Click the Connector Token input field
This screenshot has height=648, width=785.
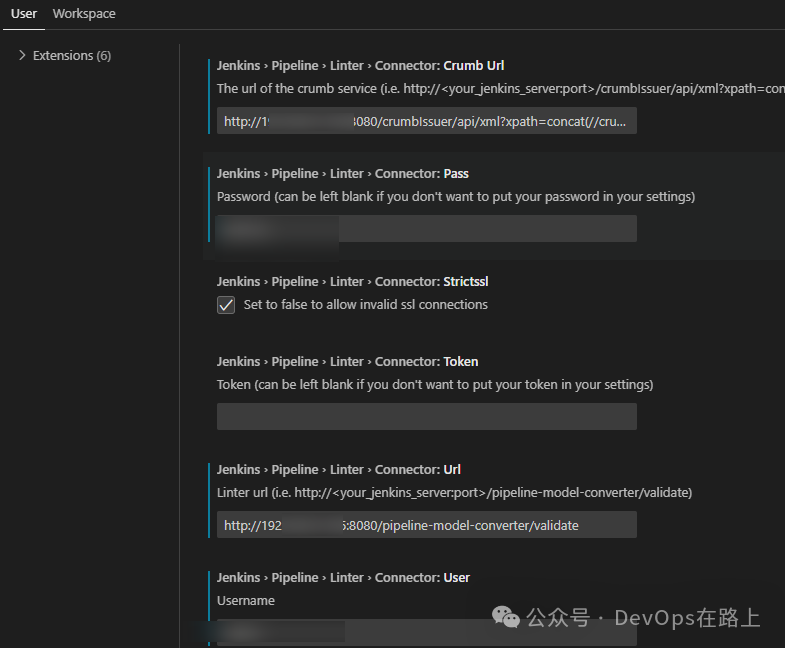(x=427, y=417)
